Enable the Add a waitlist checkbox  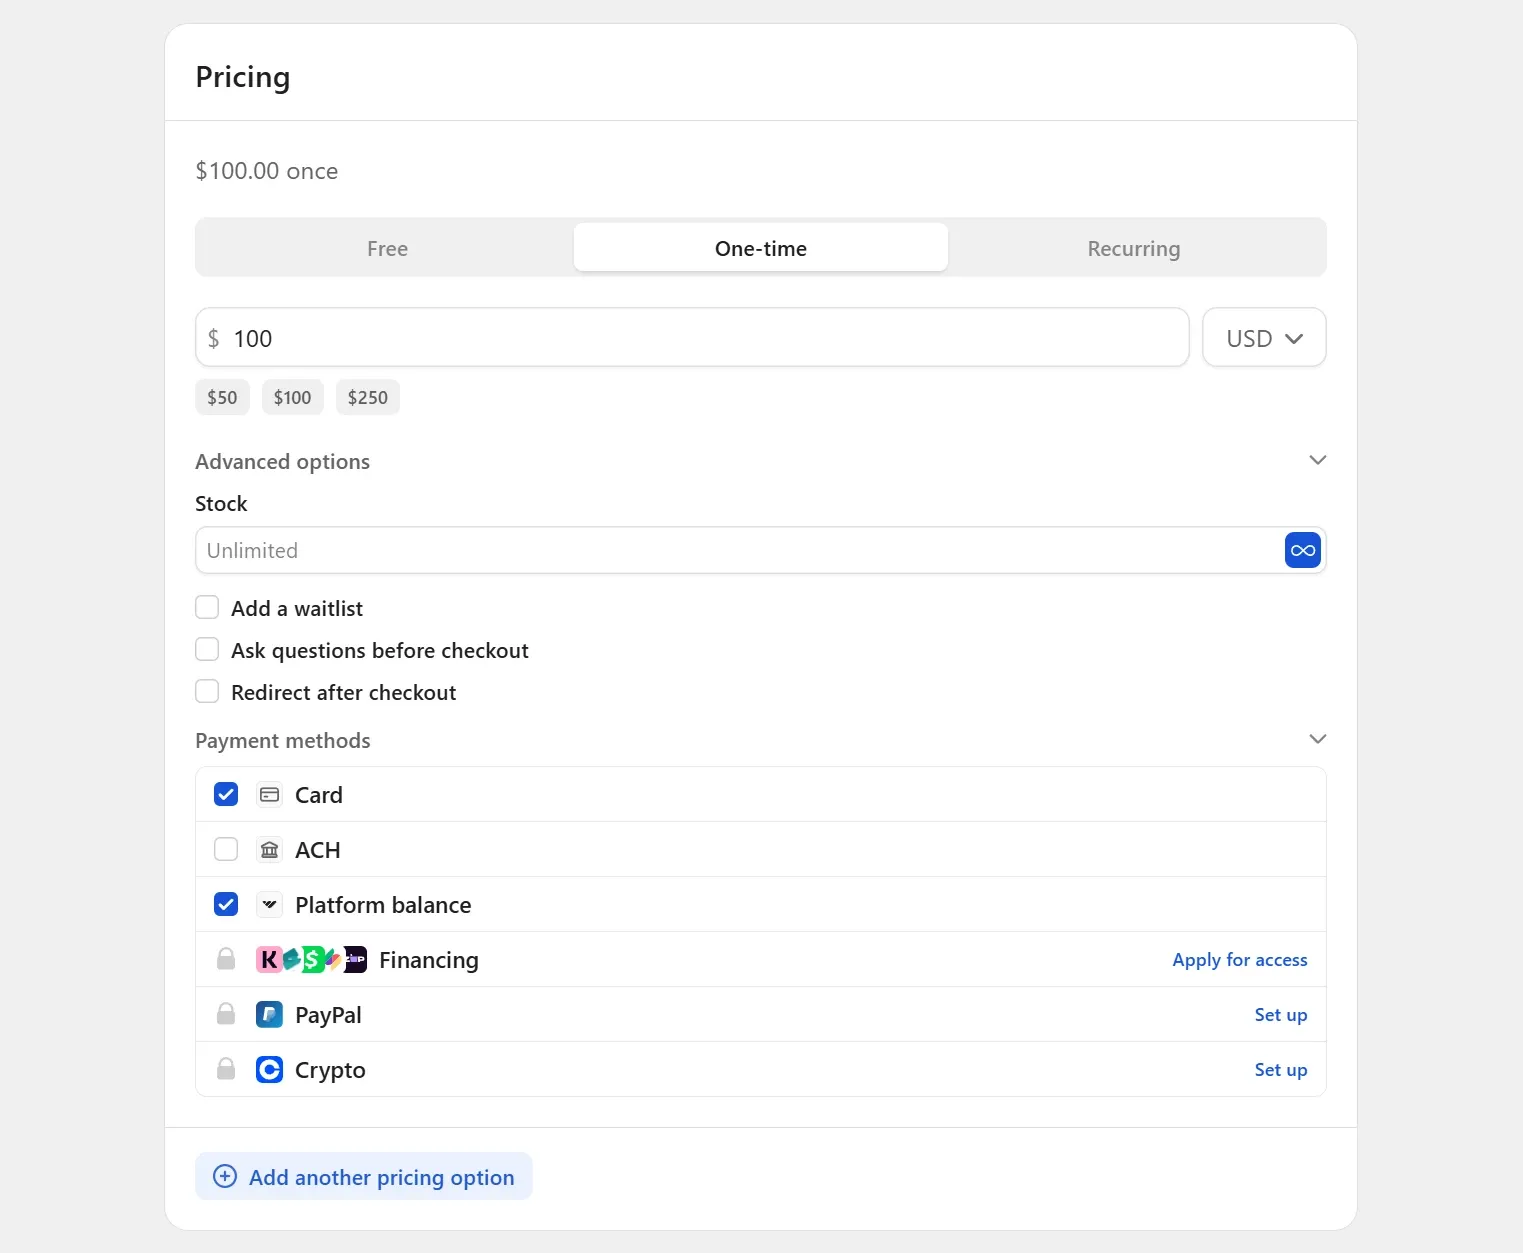(x=207, y=608)
